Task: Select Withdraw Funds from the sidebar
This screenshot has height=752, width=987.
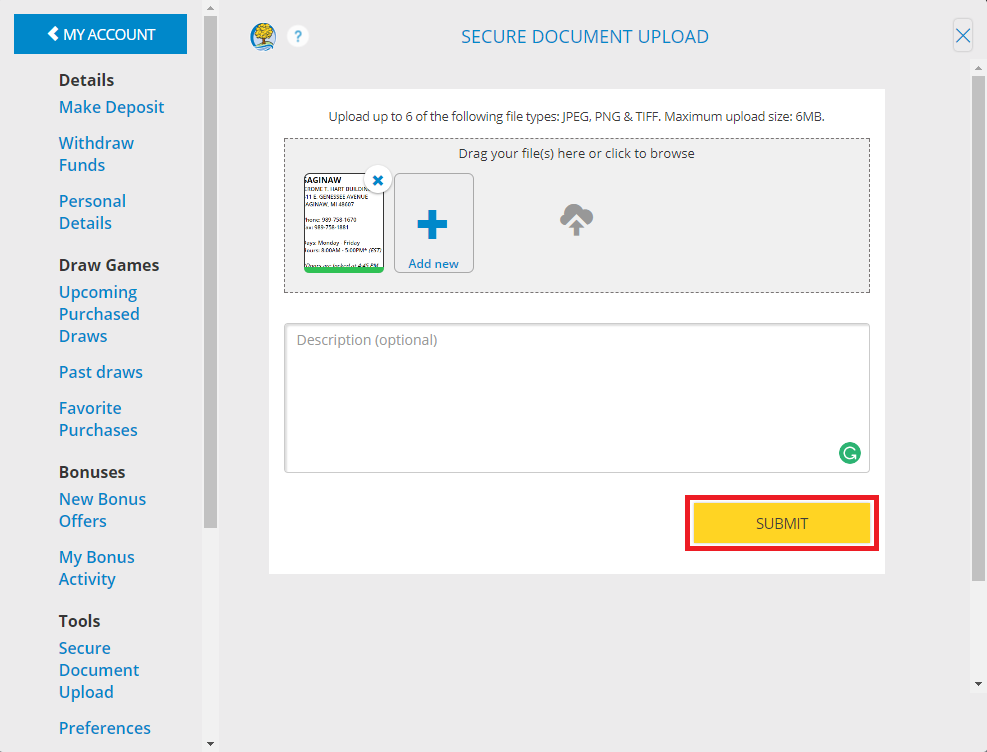Action: pos(96,154)
